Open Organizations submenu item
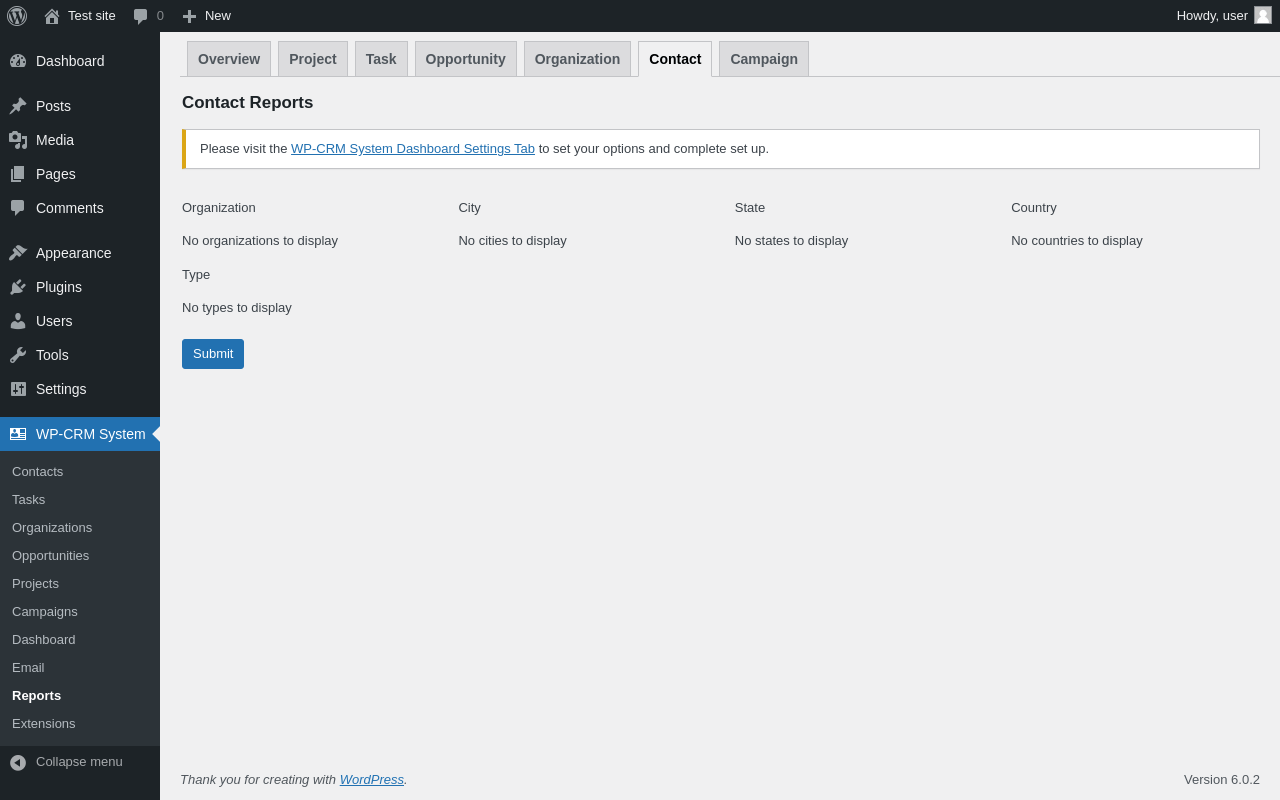Viewport: 1280px width, 800px height. tap(80, 528)
